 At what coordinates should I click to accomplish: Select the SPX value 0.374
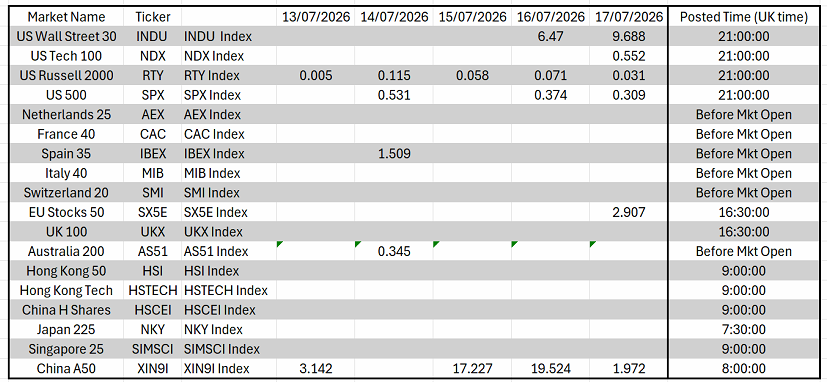point(550,95)
